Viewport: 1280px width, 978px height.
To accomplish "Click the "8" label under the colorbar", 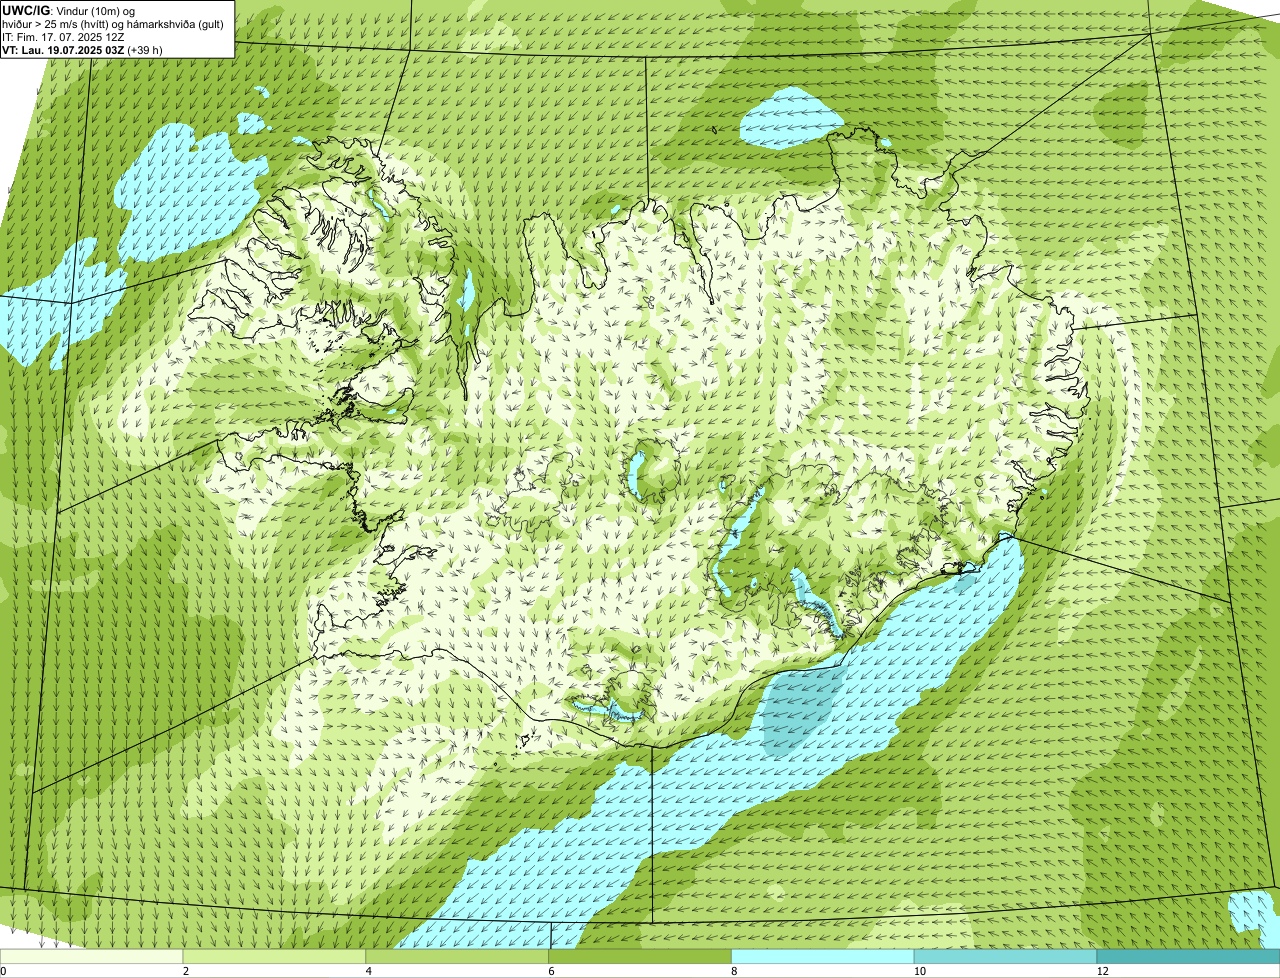I will pyautogui.click(x=734, y=971).
